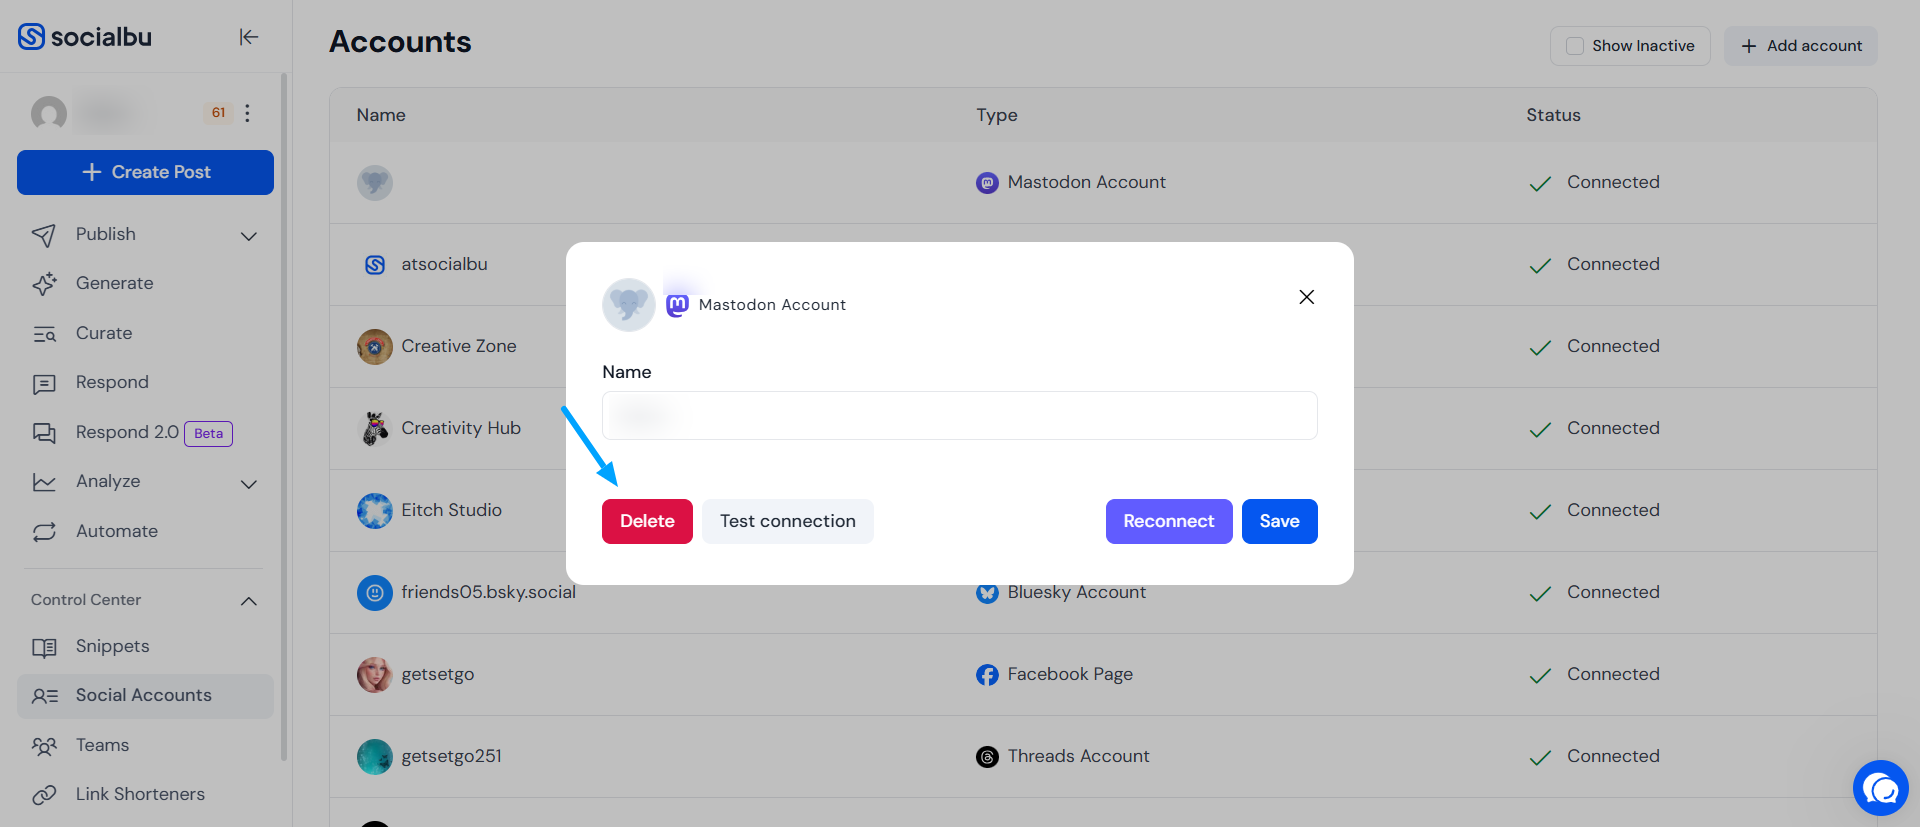
Task: Open Social Accounts in sidebar
Action: coord(145,696)
